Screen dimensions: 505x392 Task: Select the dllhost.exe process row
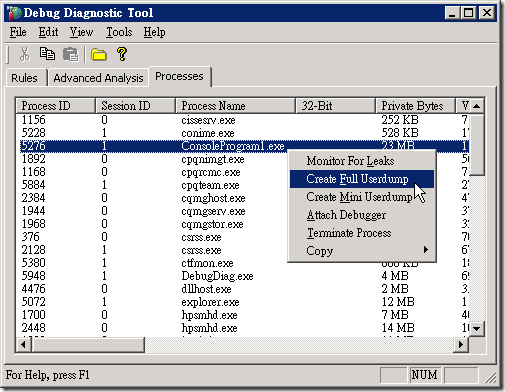coord(242,289)
